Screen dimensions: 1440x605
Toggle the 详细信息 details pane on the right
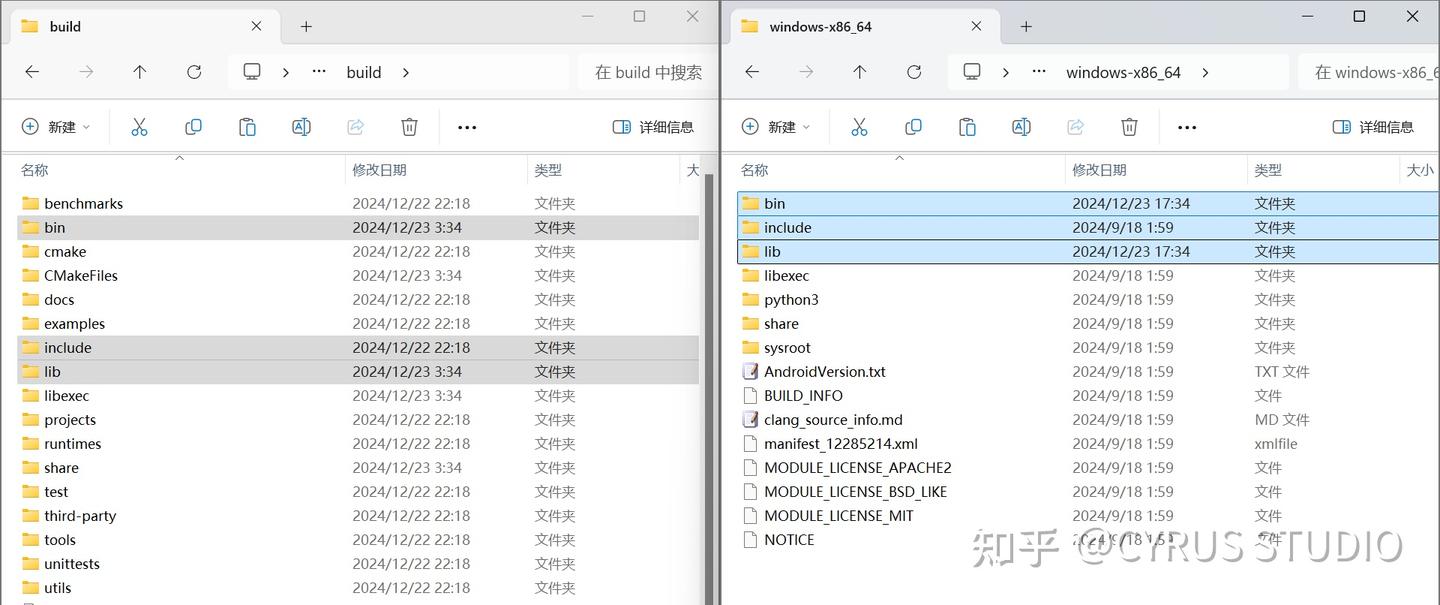(1372, 127)
